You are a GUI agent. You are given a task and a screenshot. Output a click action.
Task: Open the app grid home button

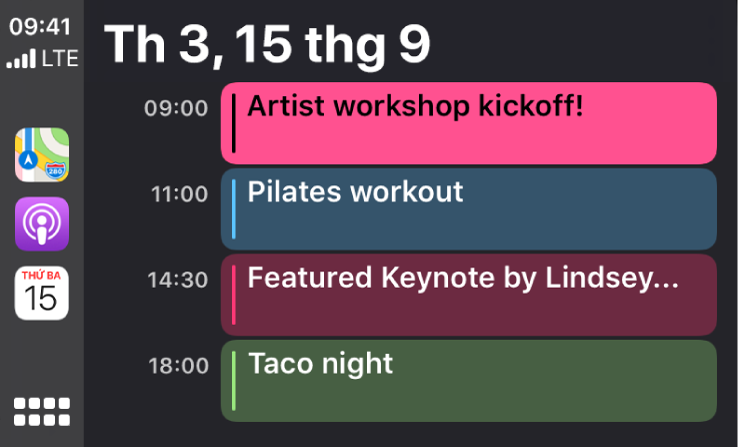(42, 412)
